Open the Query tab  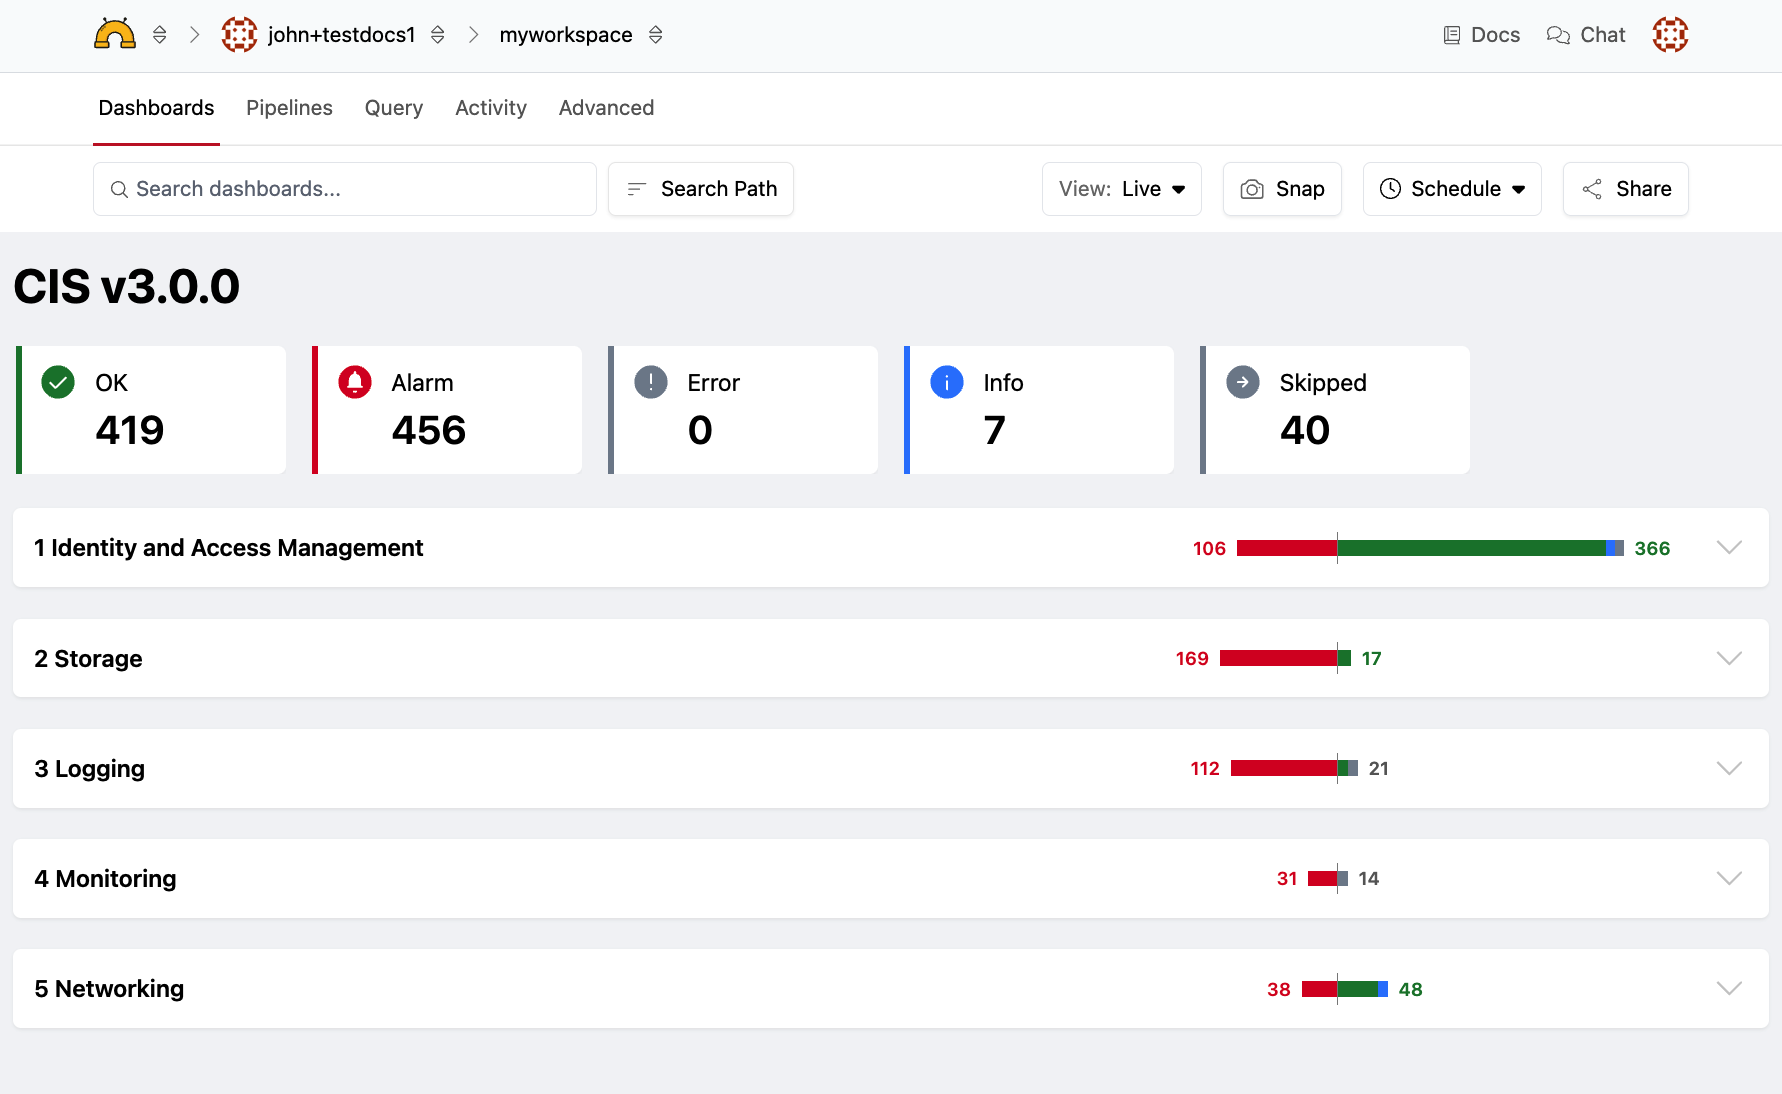(x=393, y=108)
